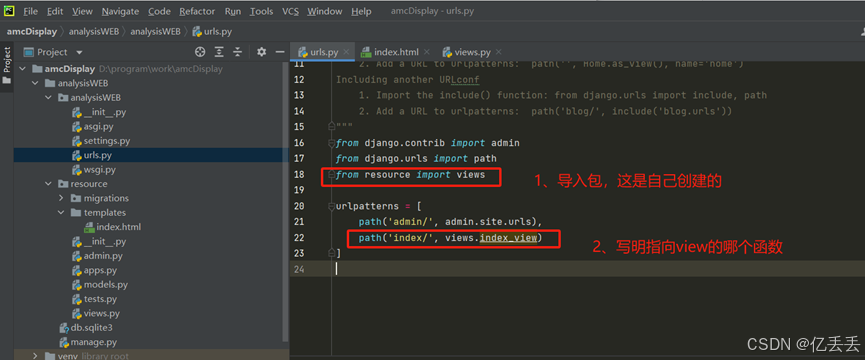Image resolution: width=865 pixels, height=360 pixels.
Task: Click second analysisWEB breadcrumb
Action: [155, 31]
